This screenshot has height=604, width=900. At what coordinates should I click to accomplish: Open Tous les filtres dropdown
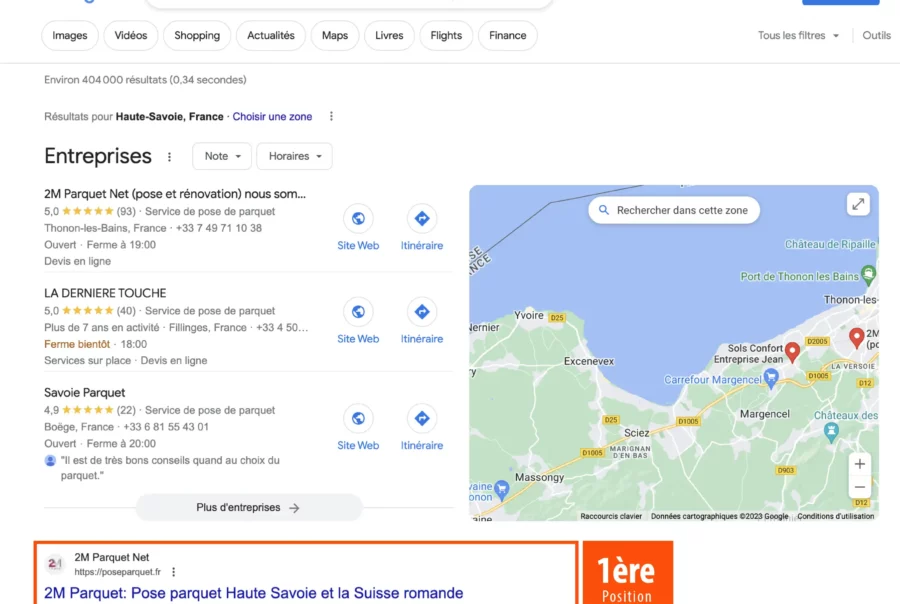pos(798,36)
